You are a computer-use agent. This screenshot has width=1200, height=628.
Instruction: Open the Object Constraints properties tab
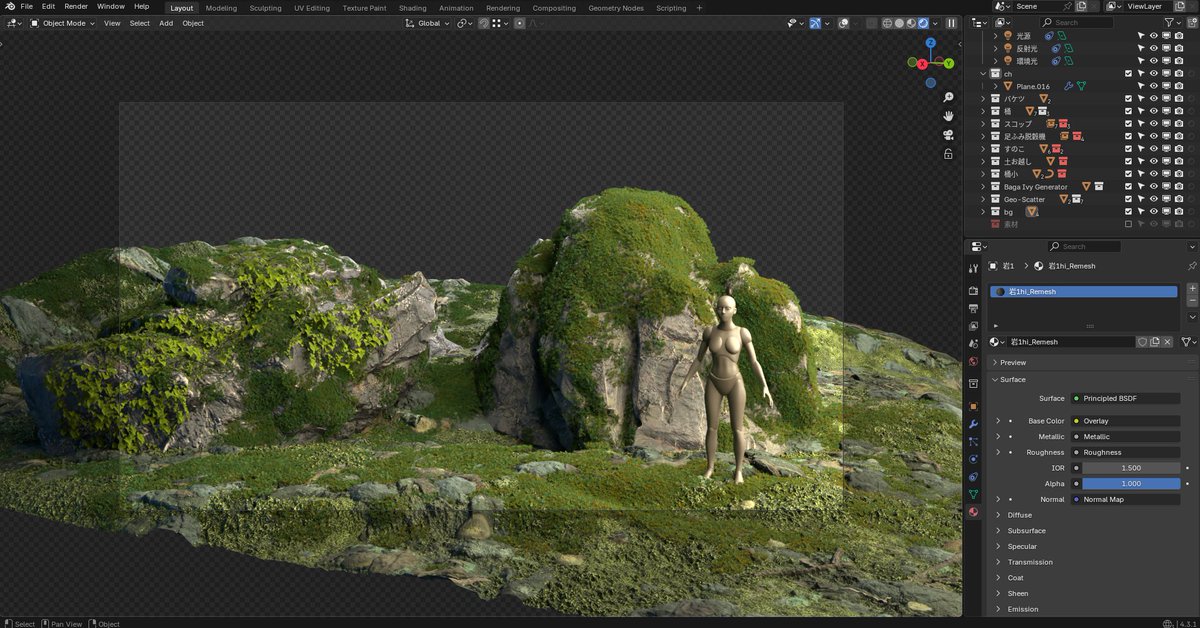click(x=973, y=477)
